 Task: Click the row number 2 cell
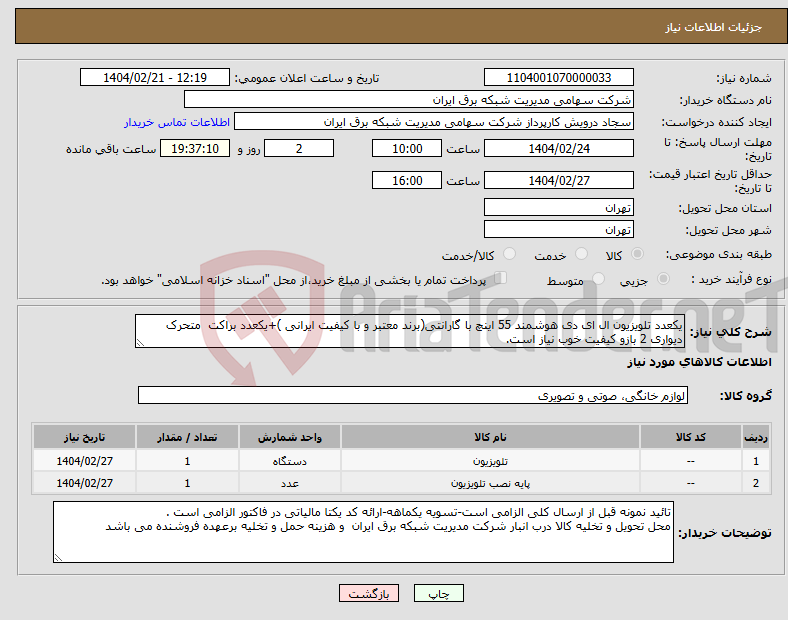click(x=756, y=483)
